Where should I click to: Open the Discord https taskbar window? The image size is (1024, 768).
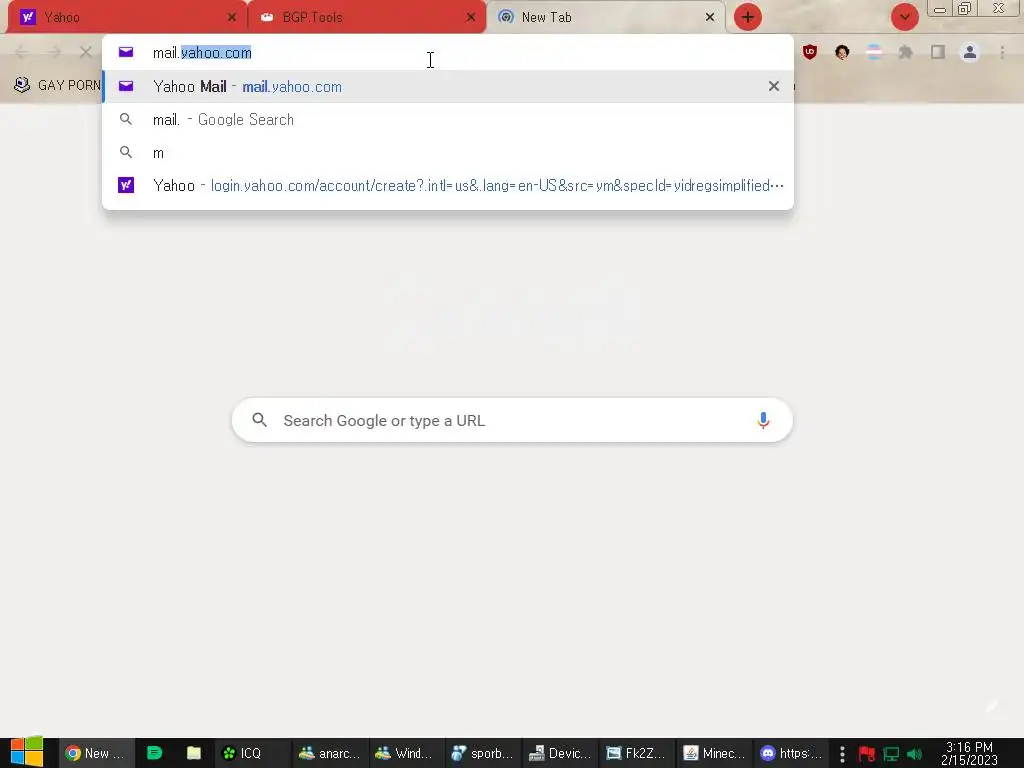click(792, 753)
